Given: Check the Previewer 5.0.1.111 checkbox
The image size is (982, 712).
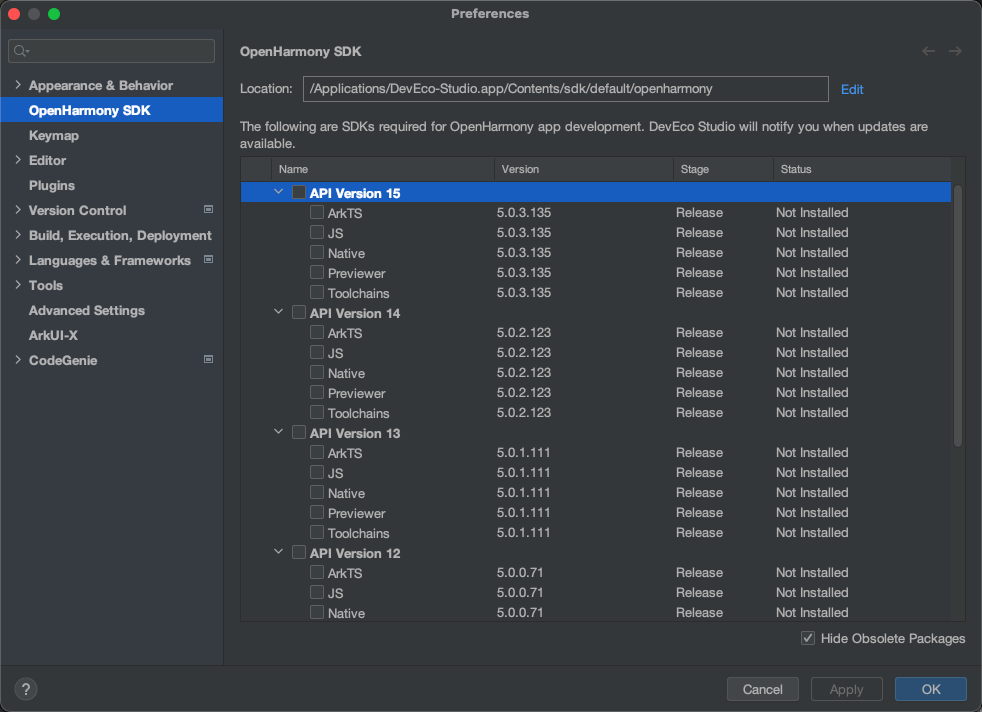Looking at the screenshot, I should click(x=317, y=513).
